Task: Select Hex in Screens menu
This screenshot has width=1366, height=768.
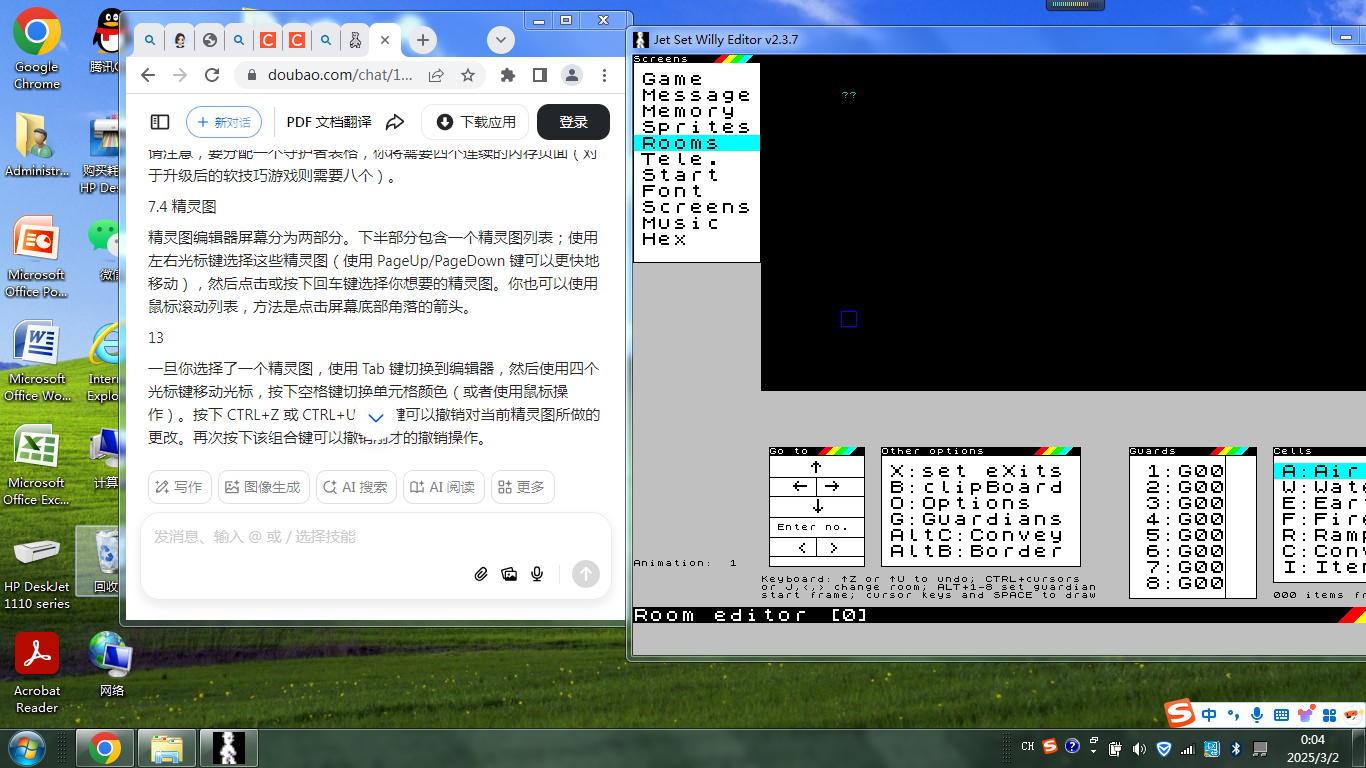Action: click(697, 239)
